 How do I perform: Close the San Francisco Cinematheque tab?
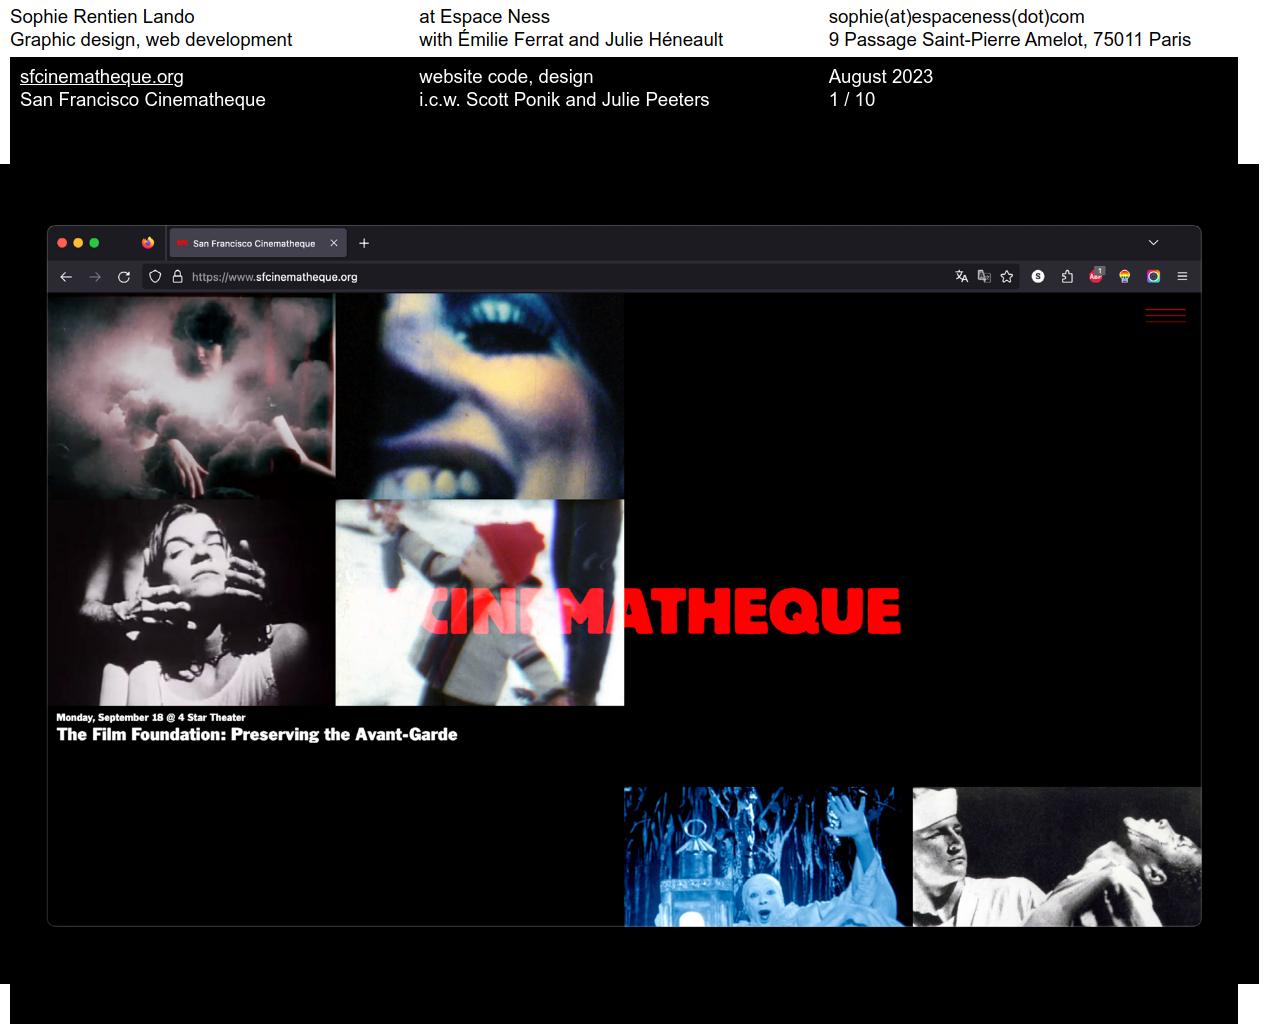coord(334,243)
